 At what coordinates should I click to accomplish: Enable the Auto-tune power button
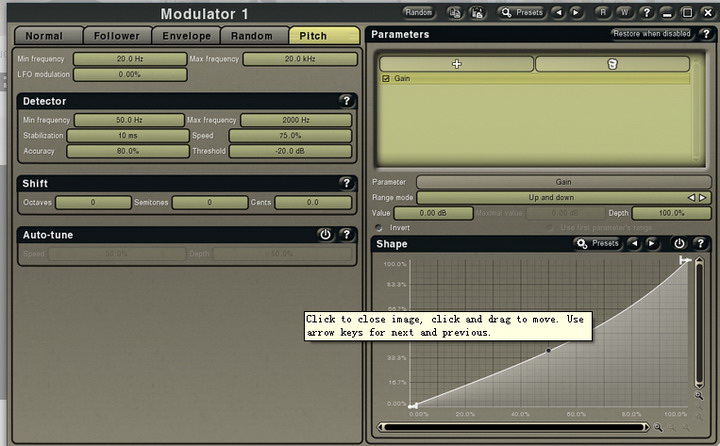click(x=325, y=234)
